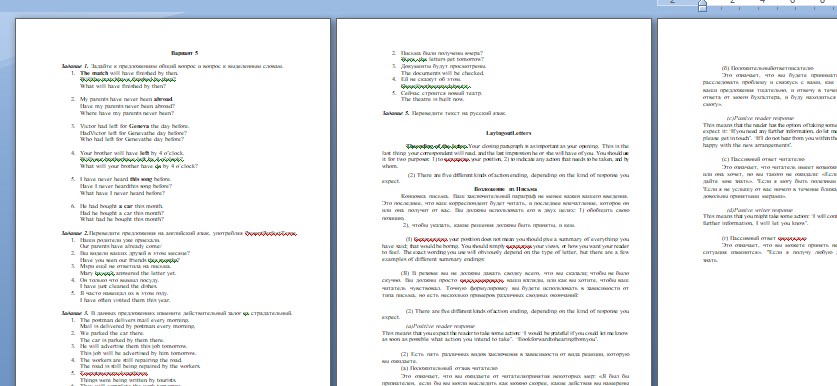Screen dimensions: 837x386
Task: Click 'This job will be advertised by him tomorrow.'
Action: [x=138, y=353]
